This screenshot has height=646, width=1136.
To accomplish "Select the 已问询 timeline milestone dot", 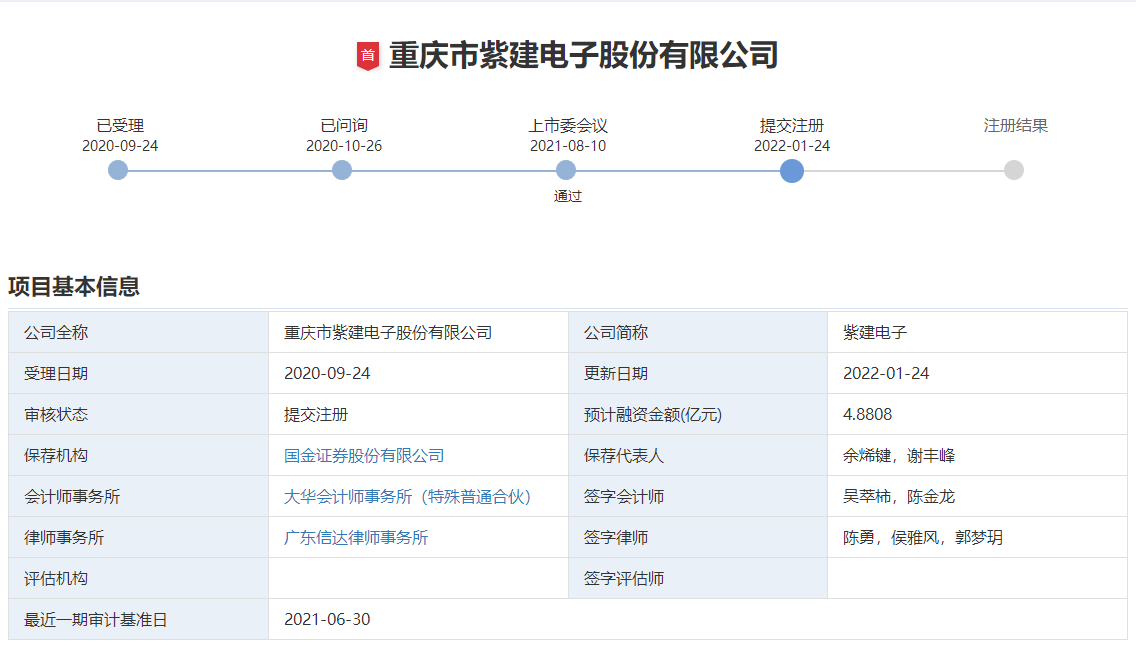I will 342,170.
